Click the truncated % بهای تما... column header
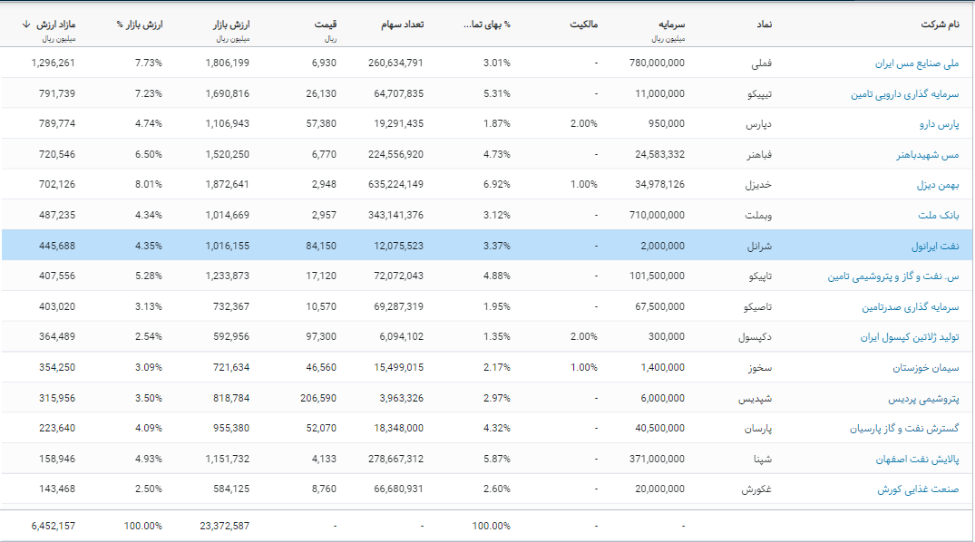The image size is (975, 542). pos(488,24)
